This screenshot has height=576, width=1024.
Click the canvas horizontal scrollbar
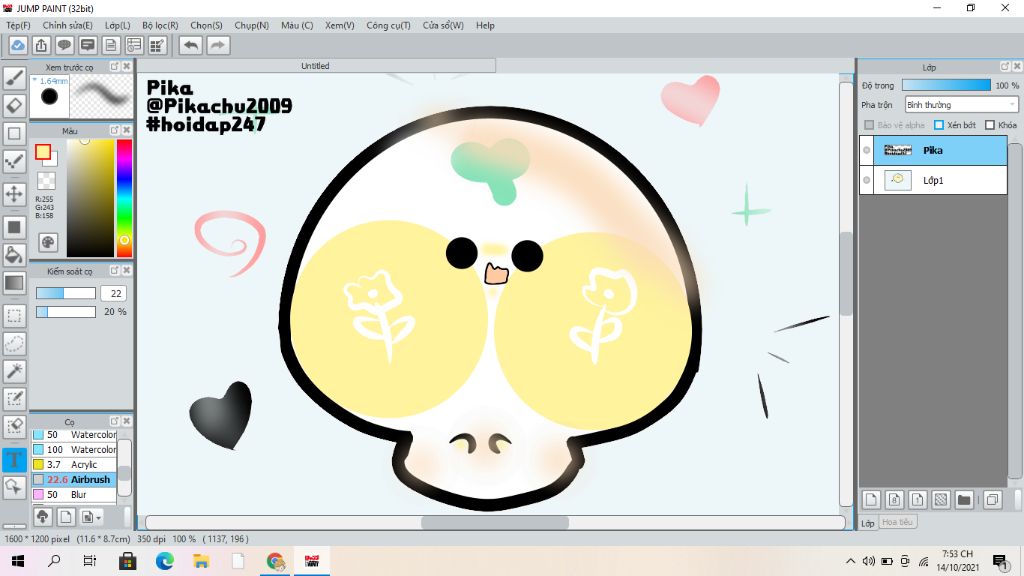point(495,522)
